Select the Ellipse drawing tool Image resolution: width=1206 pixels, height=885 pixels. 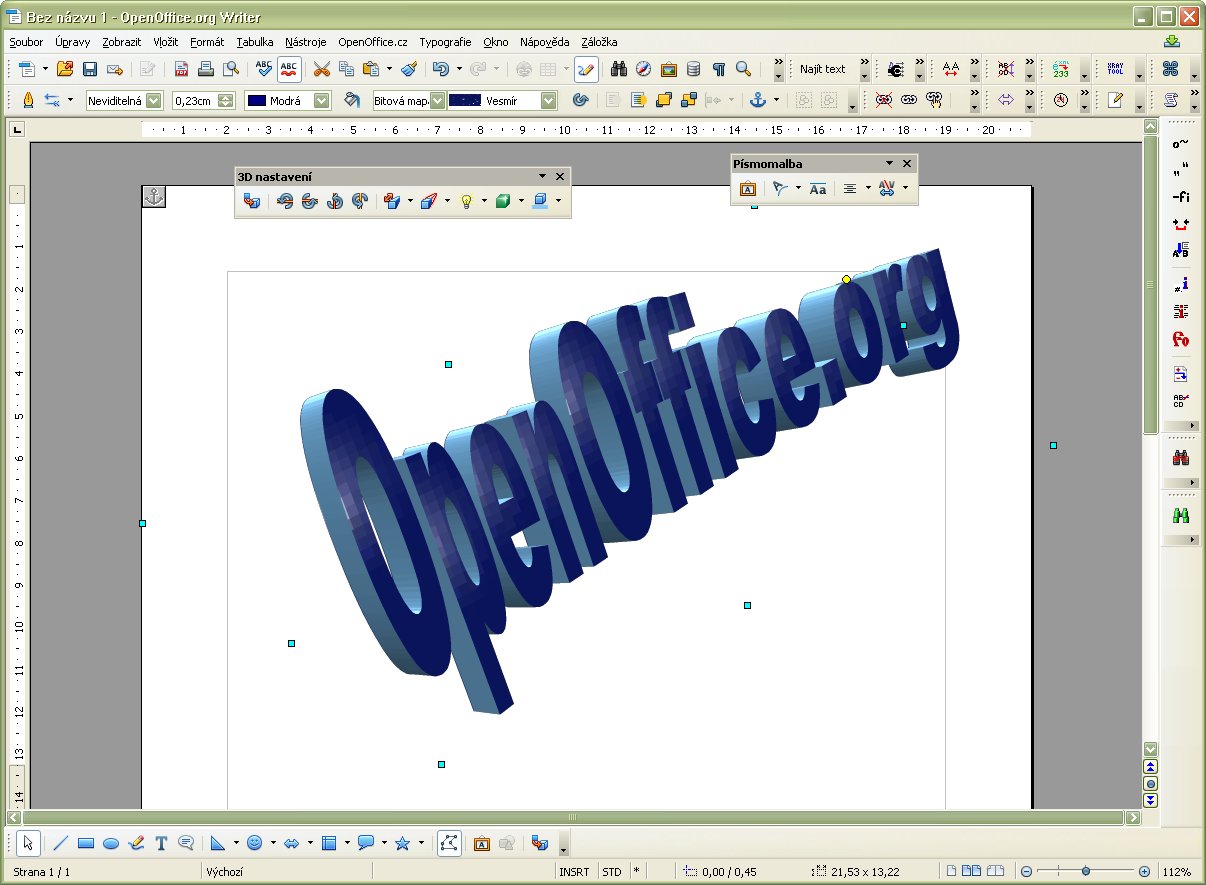111,843
